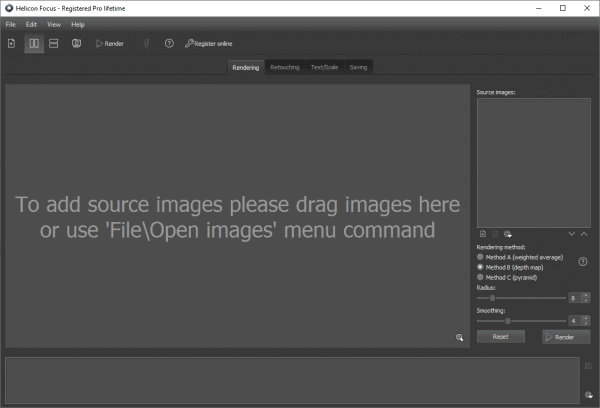Click the open images icon in the toolbar
600x408 pixels.
11,44
